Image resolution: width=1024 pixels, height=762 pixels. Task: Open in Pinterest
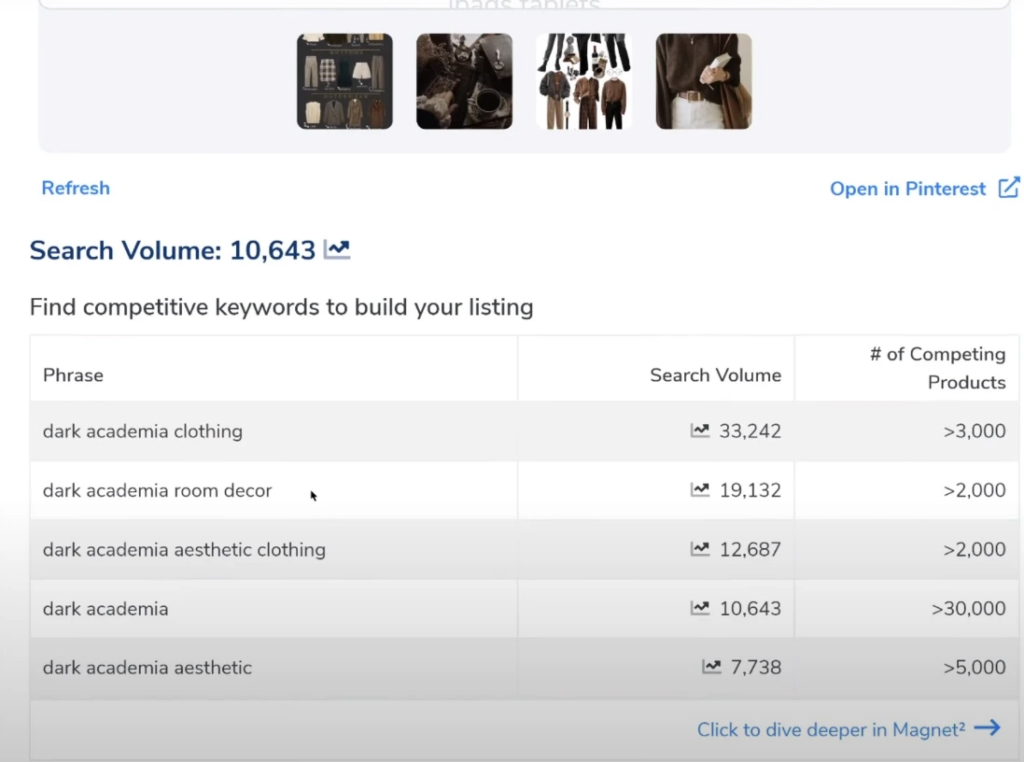tap(908, 188)
